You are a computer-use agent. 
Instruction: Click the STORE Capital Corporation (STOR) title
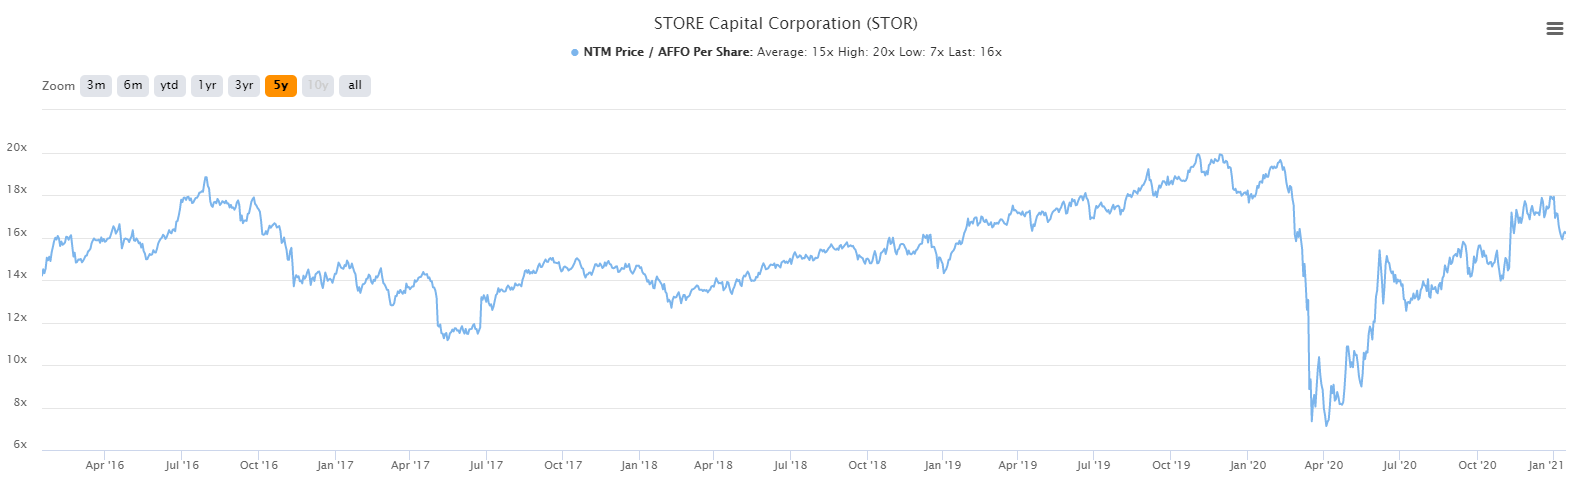[785, 23]
